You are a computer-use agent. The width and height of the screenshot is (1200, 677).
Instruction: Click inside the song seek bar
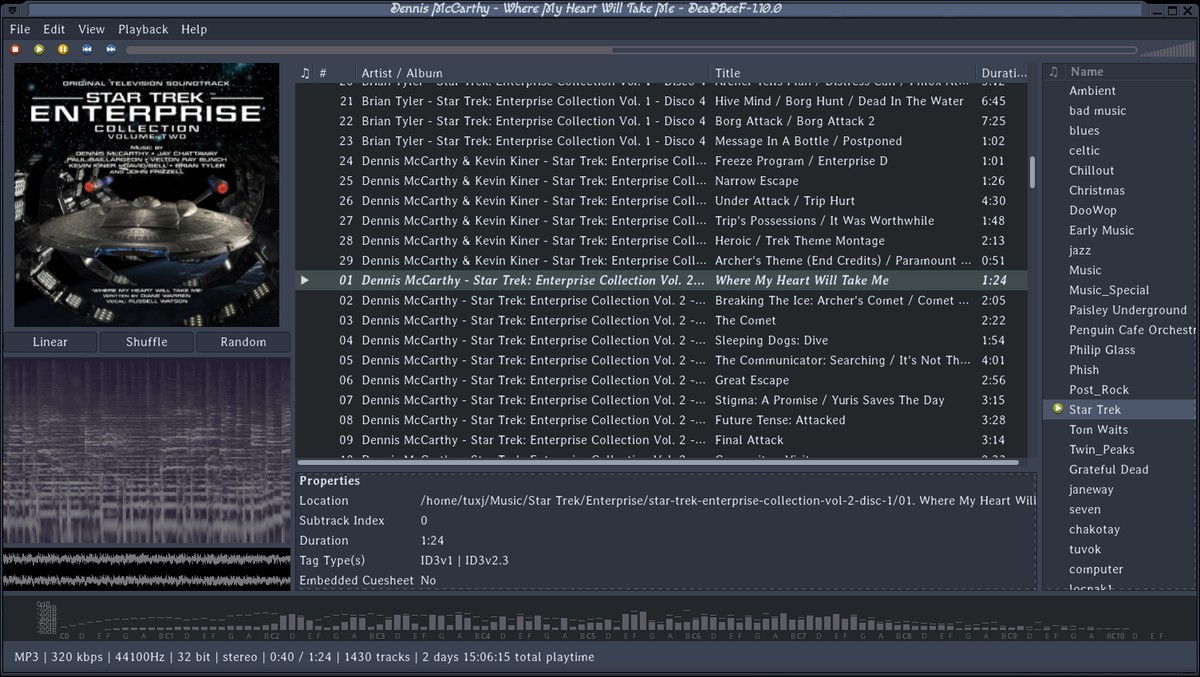631,49
